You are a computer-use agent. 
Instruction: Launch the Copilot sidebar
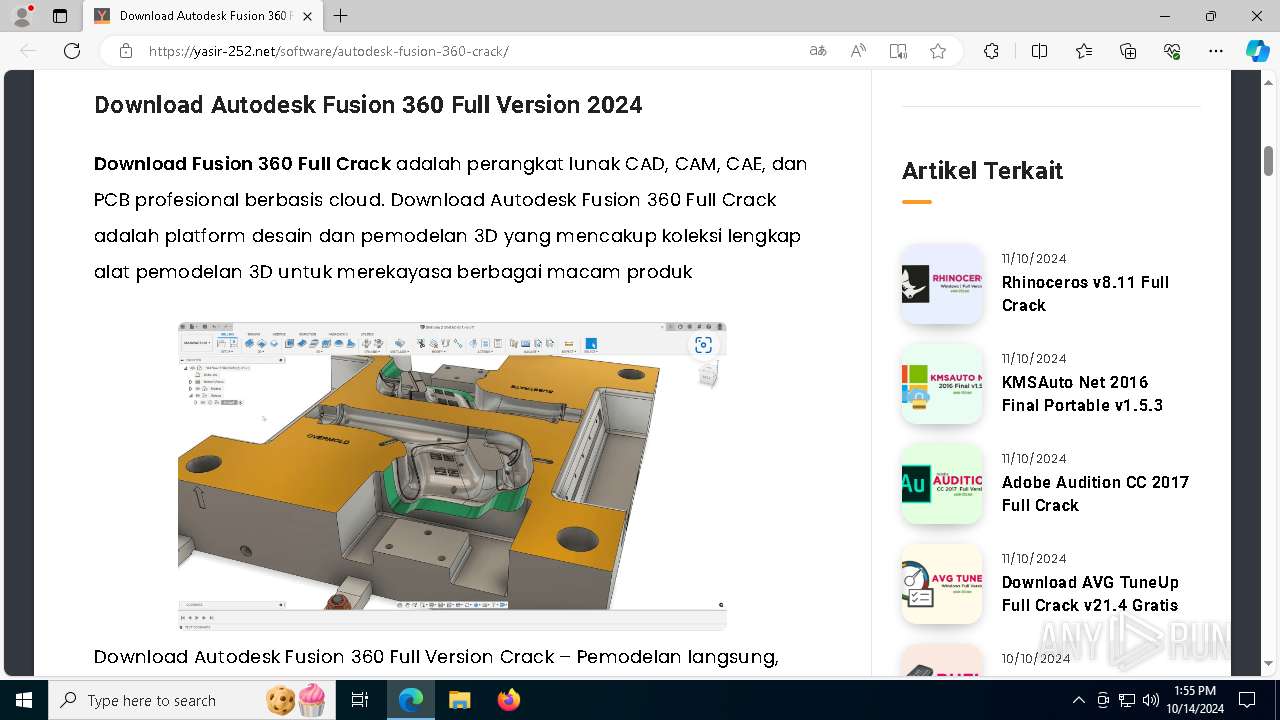(x=1257, y=51)
